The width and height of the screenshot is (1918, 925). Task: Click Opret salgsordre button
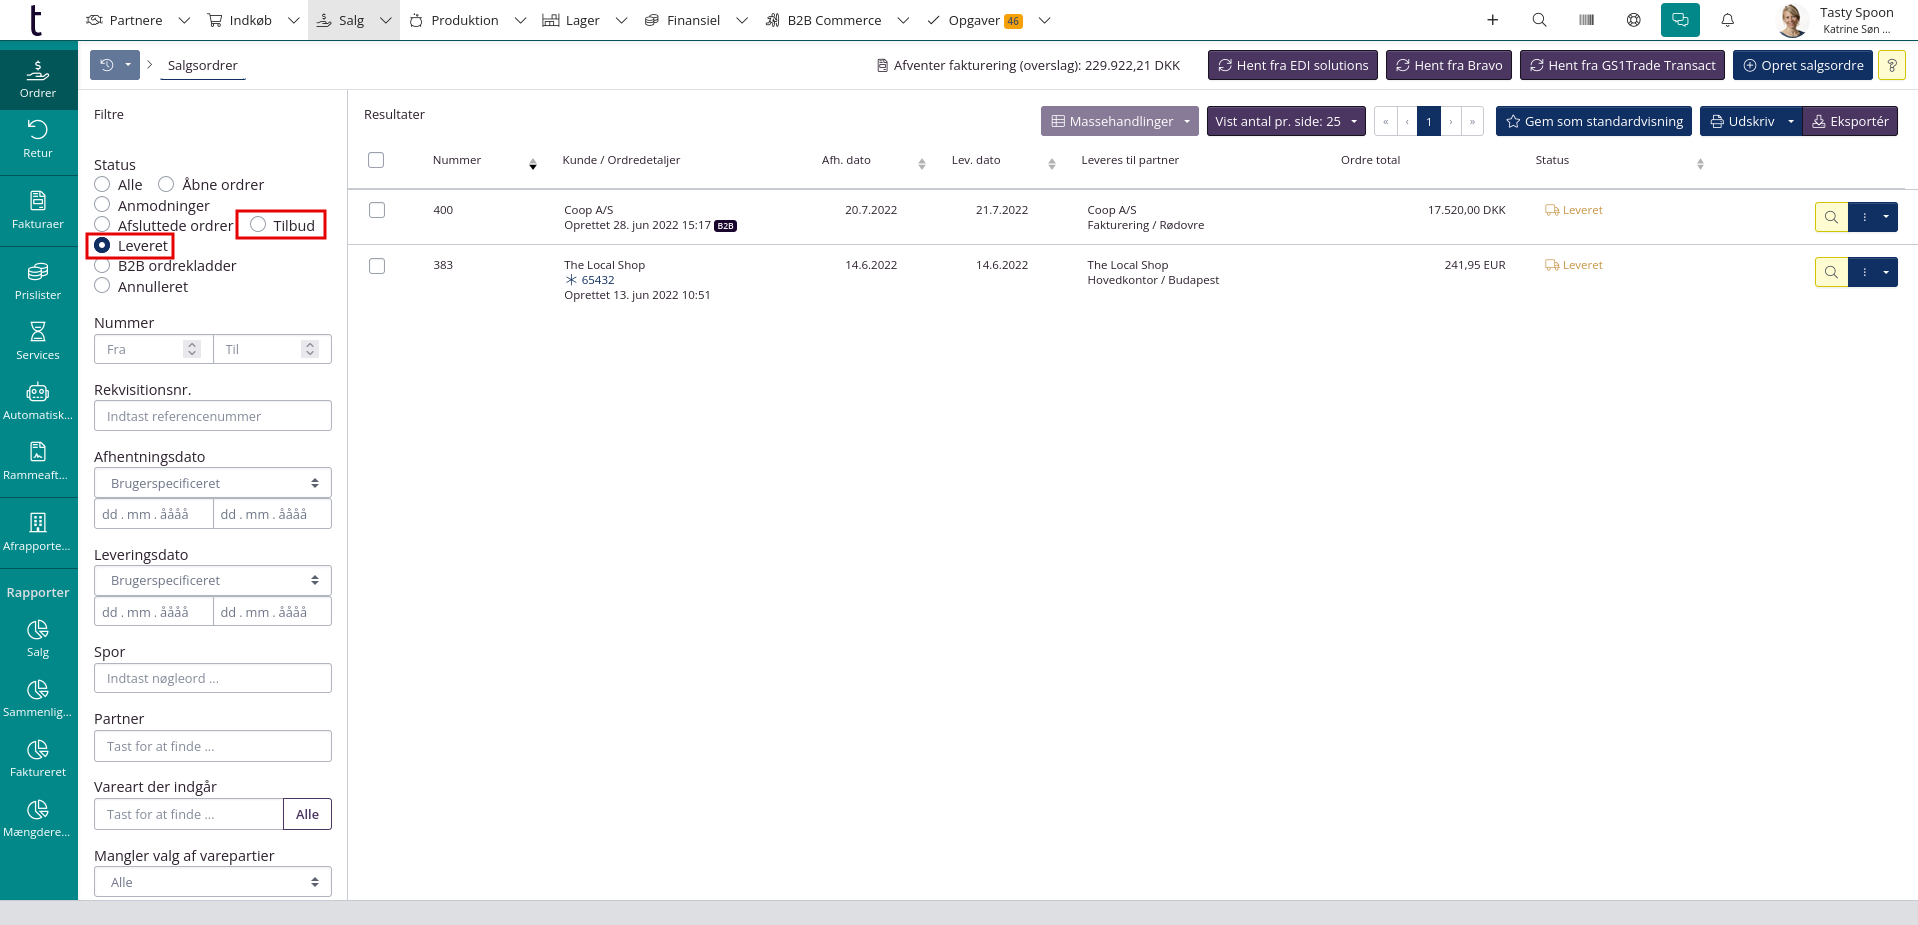pyautogui.click(x=1803, y=65)
